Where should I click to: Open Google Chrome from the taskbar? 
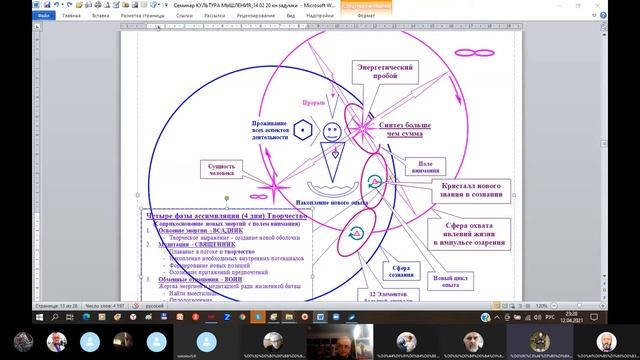pos(242,317)
